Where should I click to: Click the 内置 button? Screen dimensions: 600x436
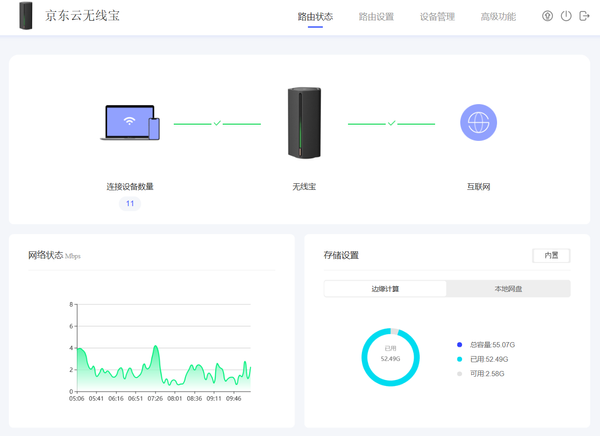click(x=551, y=255)
